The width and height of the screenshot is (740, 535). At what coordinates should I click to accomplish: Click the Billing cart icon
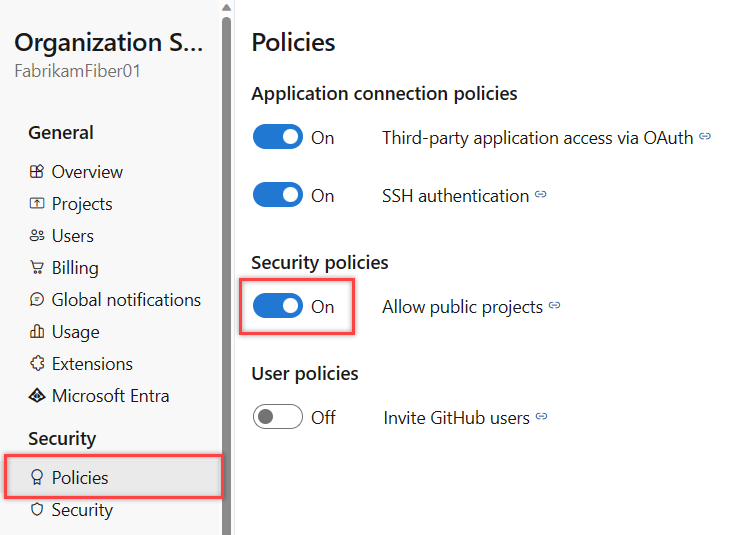(x=37, y=268)
